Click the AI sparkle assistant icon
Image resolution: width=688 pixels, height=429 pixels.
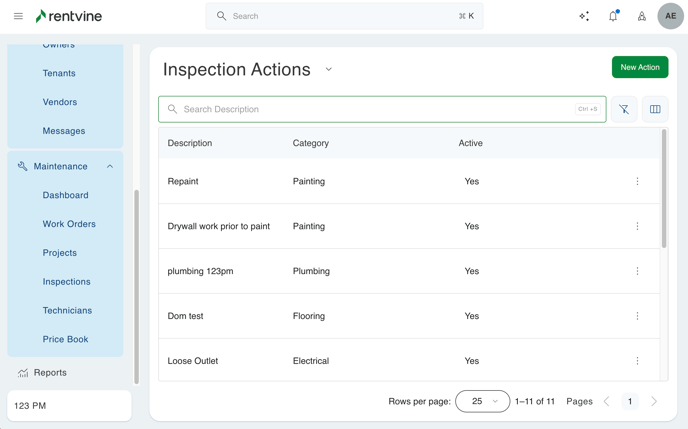pos(584,16)
